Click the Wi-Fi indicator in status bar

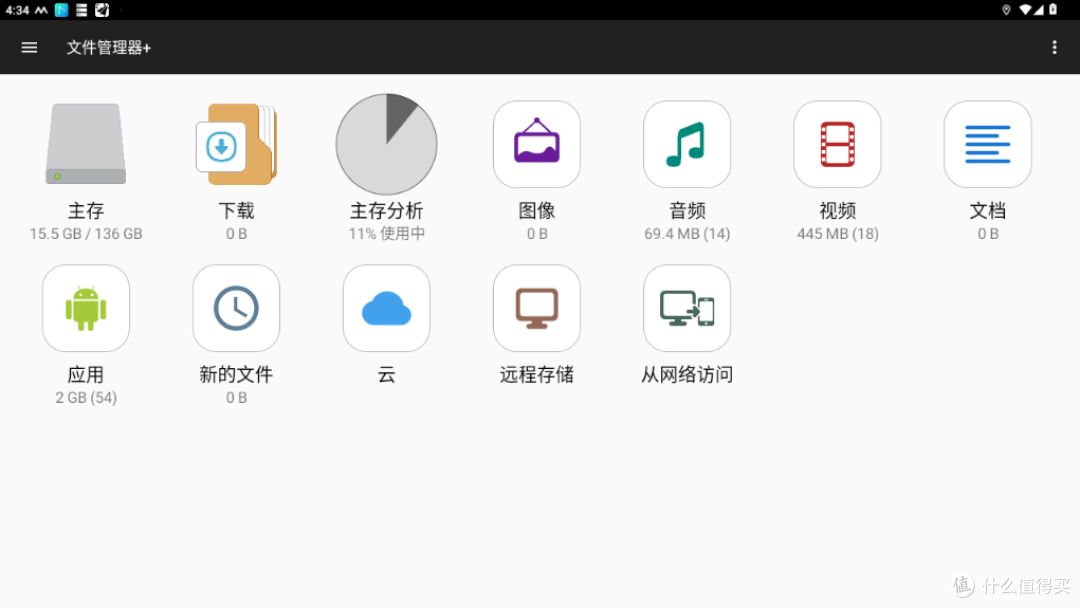(x=1025, y=10)
